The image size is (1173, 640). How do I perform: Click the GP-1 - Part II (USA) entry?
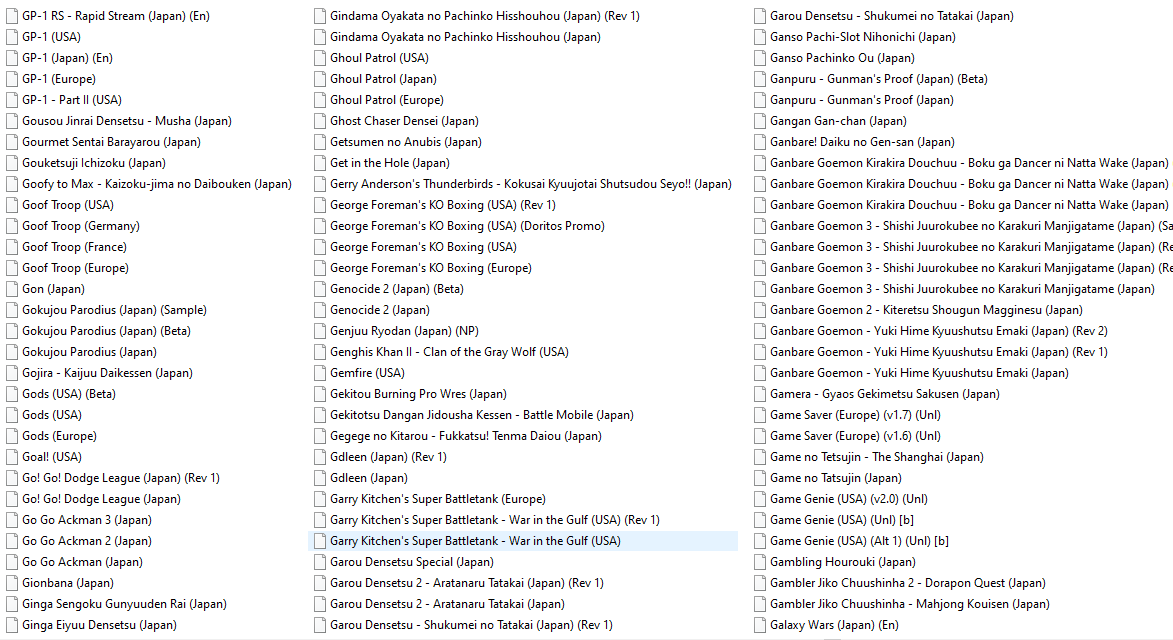pos(72,99)
